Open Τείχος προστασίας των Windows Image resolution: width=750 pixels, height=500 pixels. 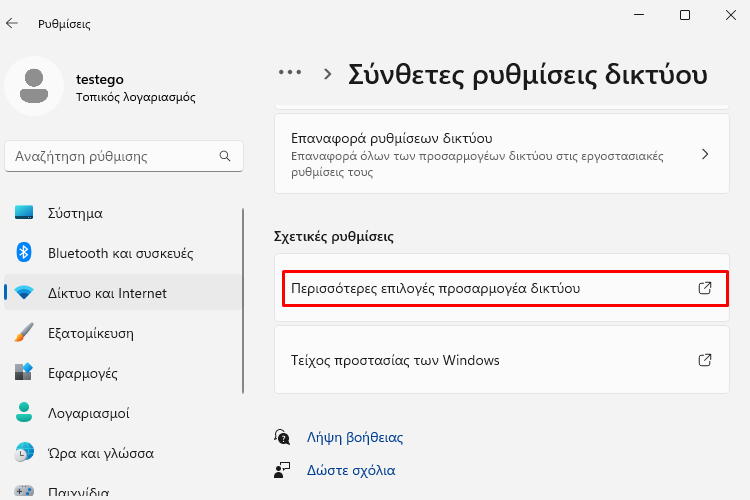pos(502,360)
